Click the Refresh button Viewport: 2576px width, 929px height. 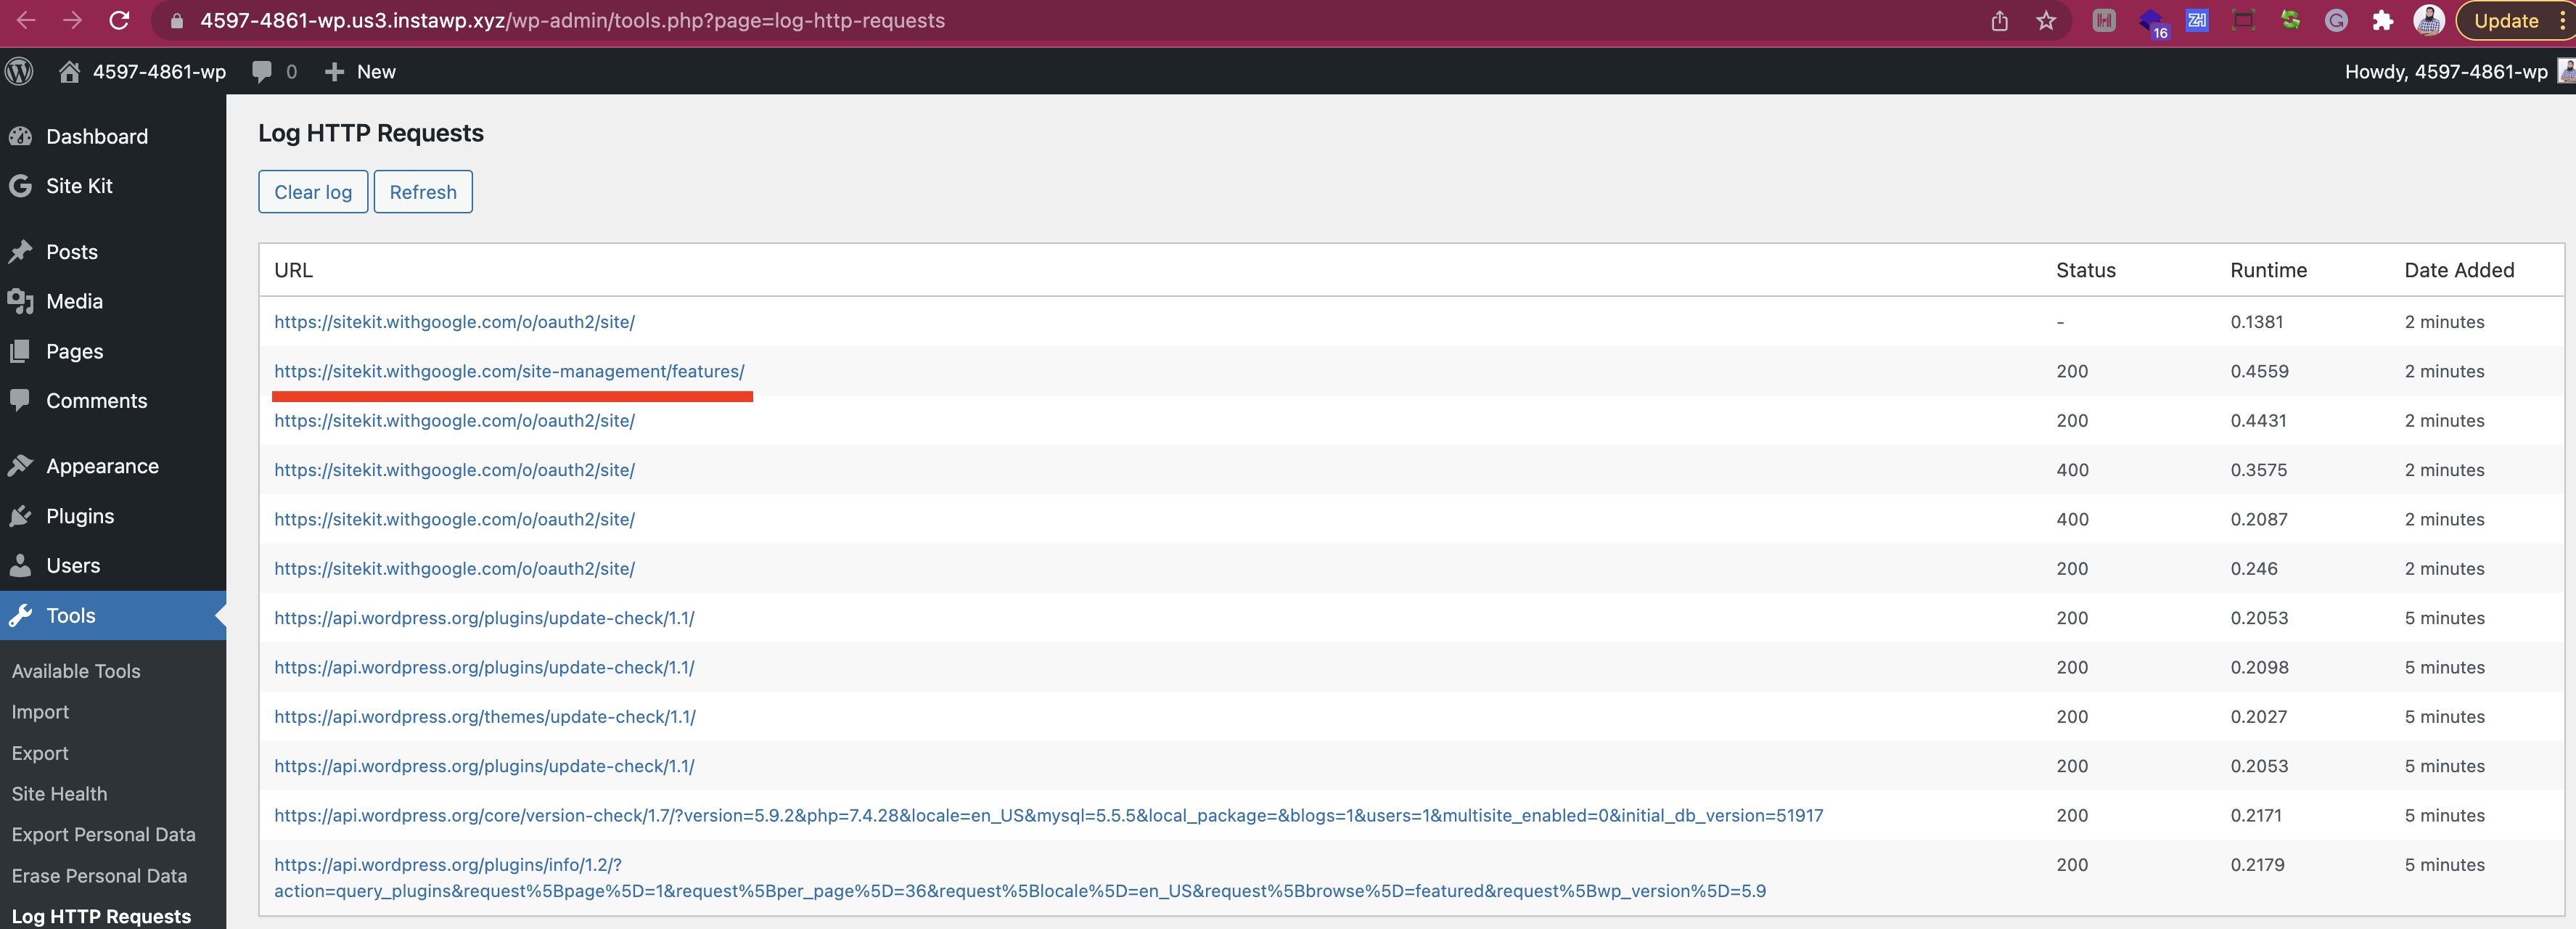pyautogui.click(x=422, y=191)
